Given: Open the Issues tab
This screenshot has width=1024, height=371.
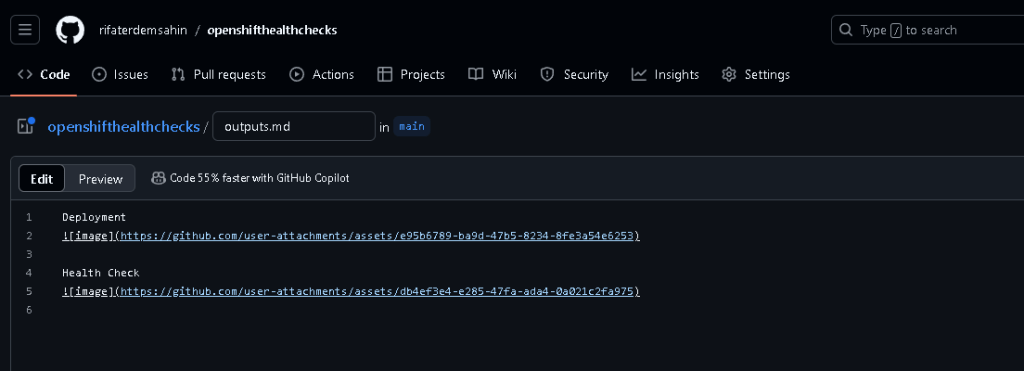Looking at the screenshot, I should [120, 74].
